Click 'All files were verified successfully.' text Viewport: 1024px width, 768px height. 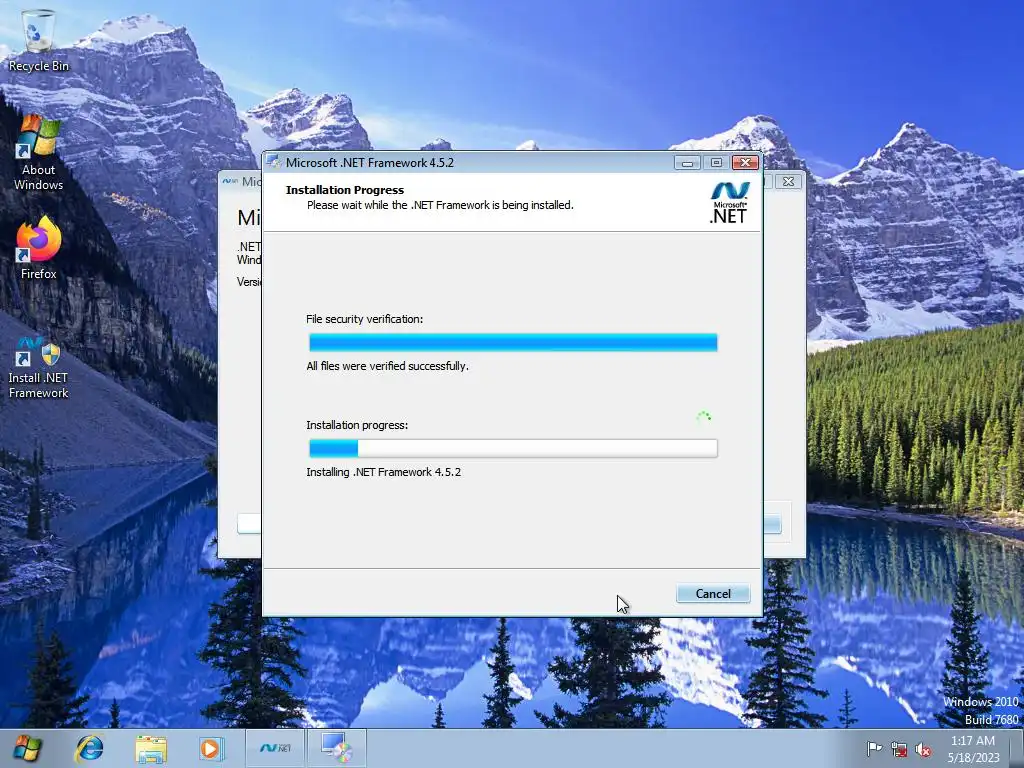(x=387, y=366)
